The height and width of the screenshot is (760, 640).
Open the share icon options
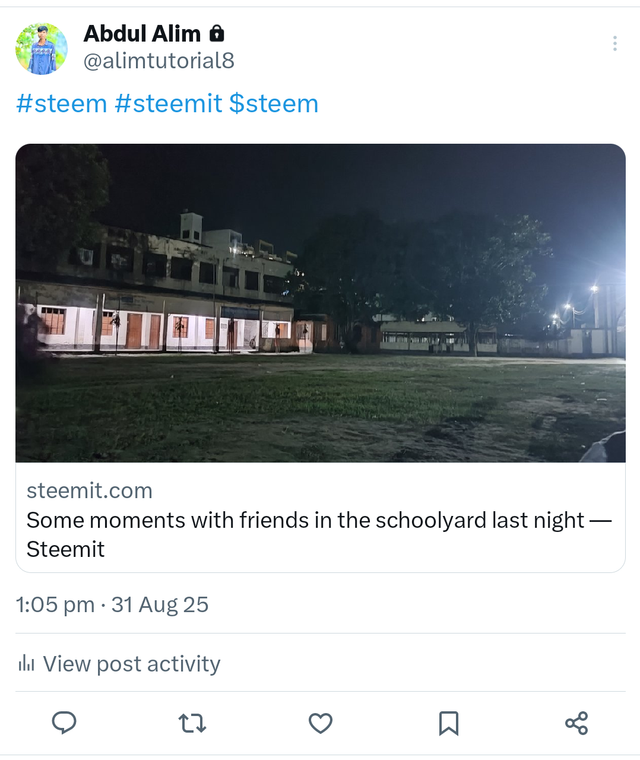[x=576, y=723]
